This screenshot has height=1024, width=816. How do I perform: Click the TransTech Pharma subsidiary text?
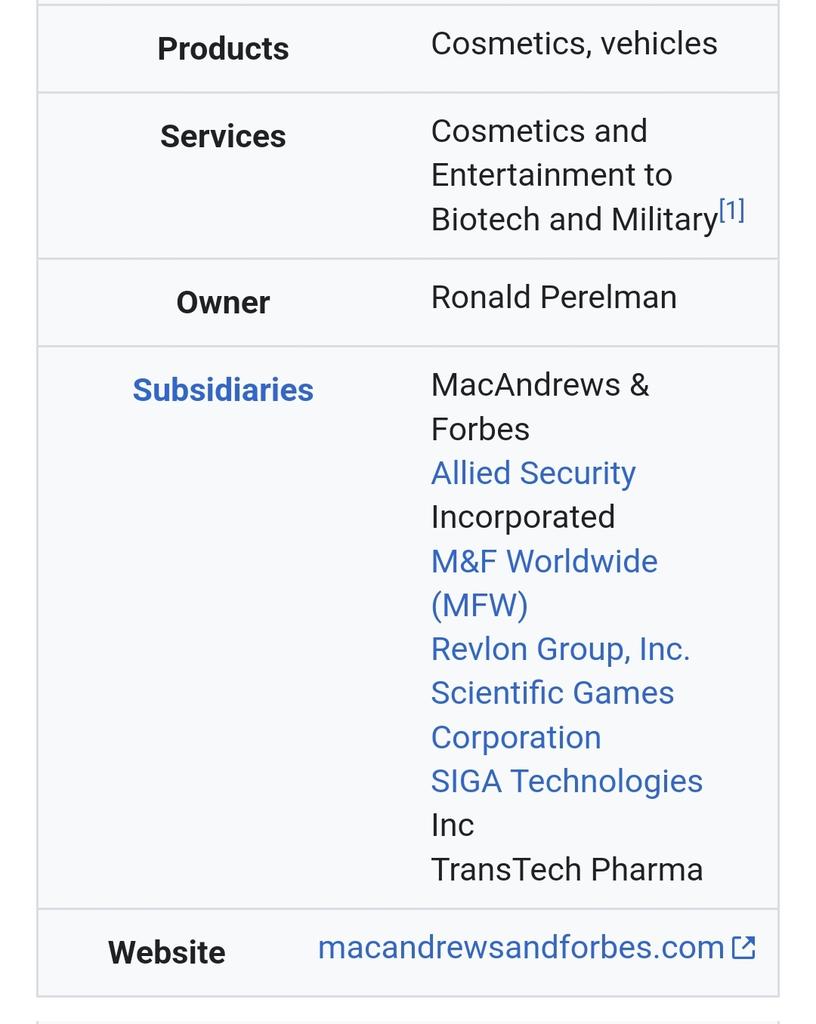point(566,869)
